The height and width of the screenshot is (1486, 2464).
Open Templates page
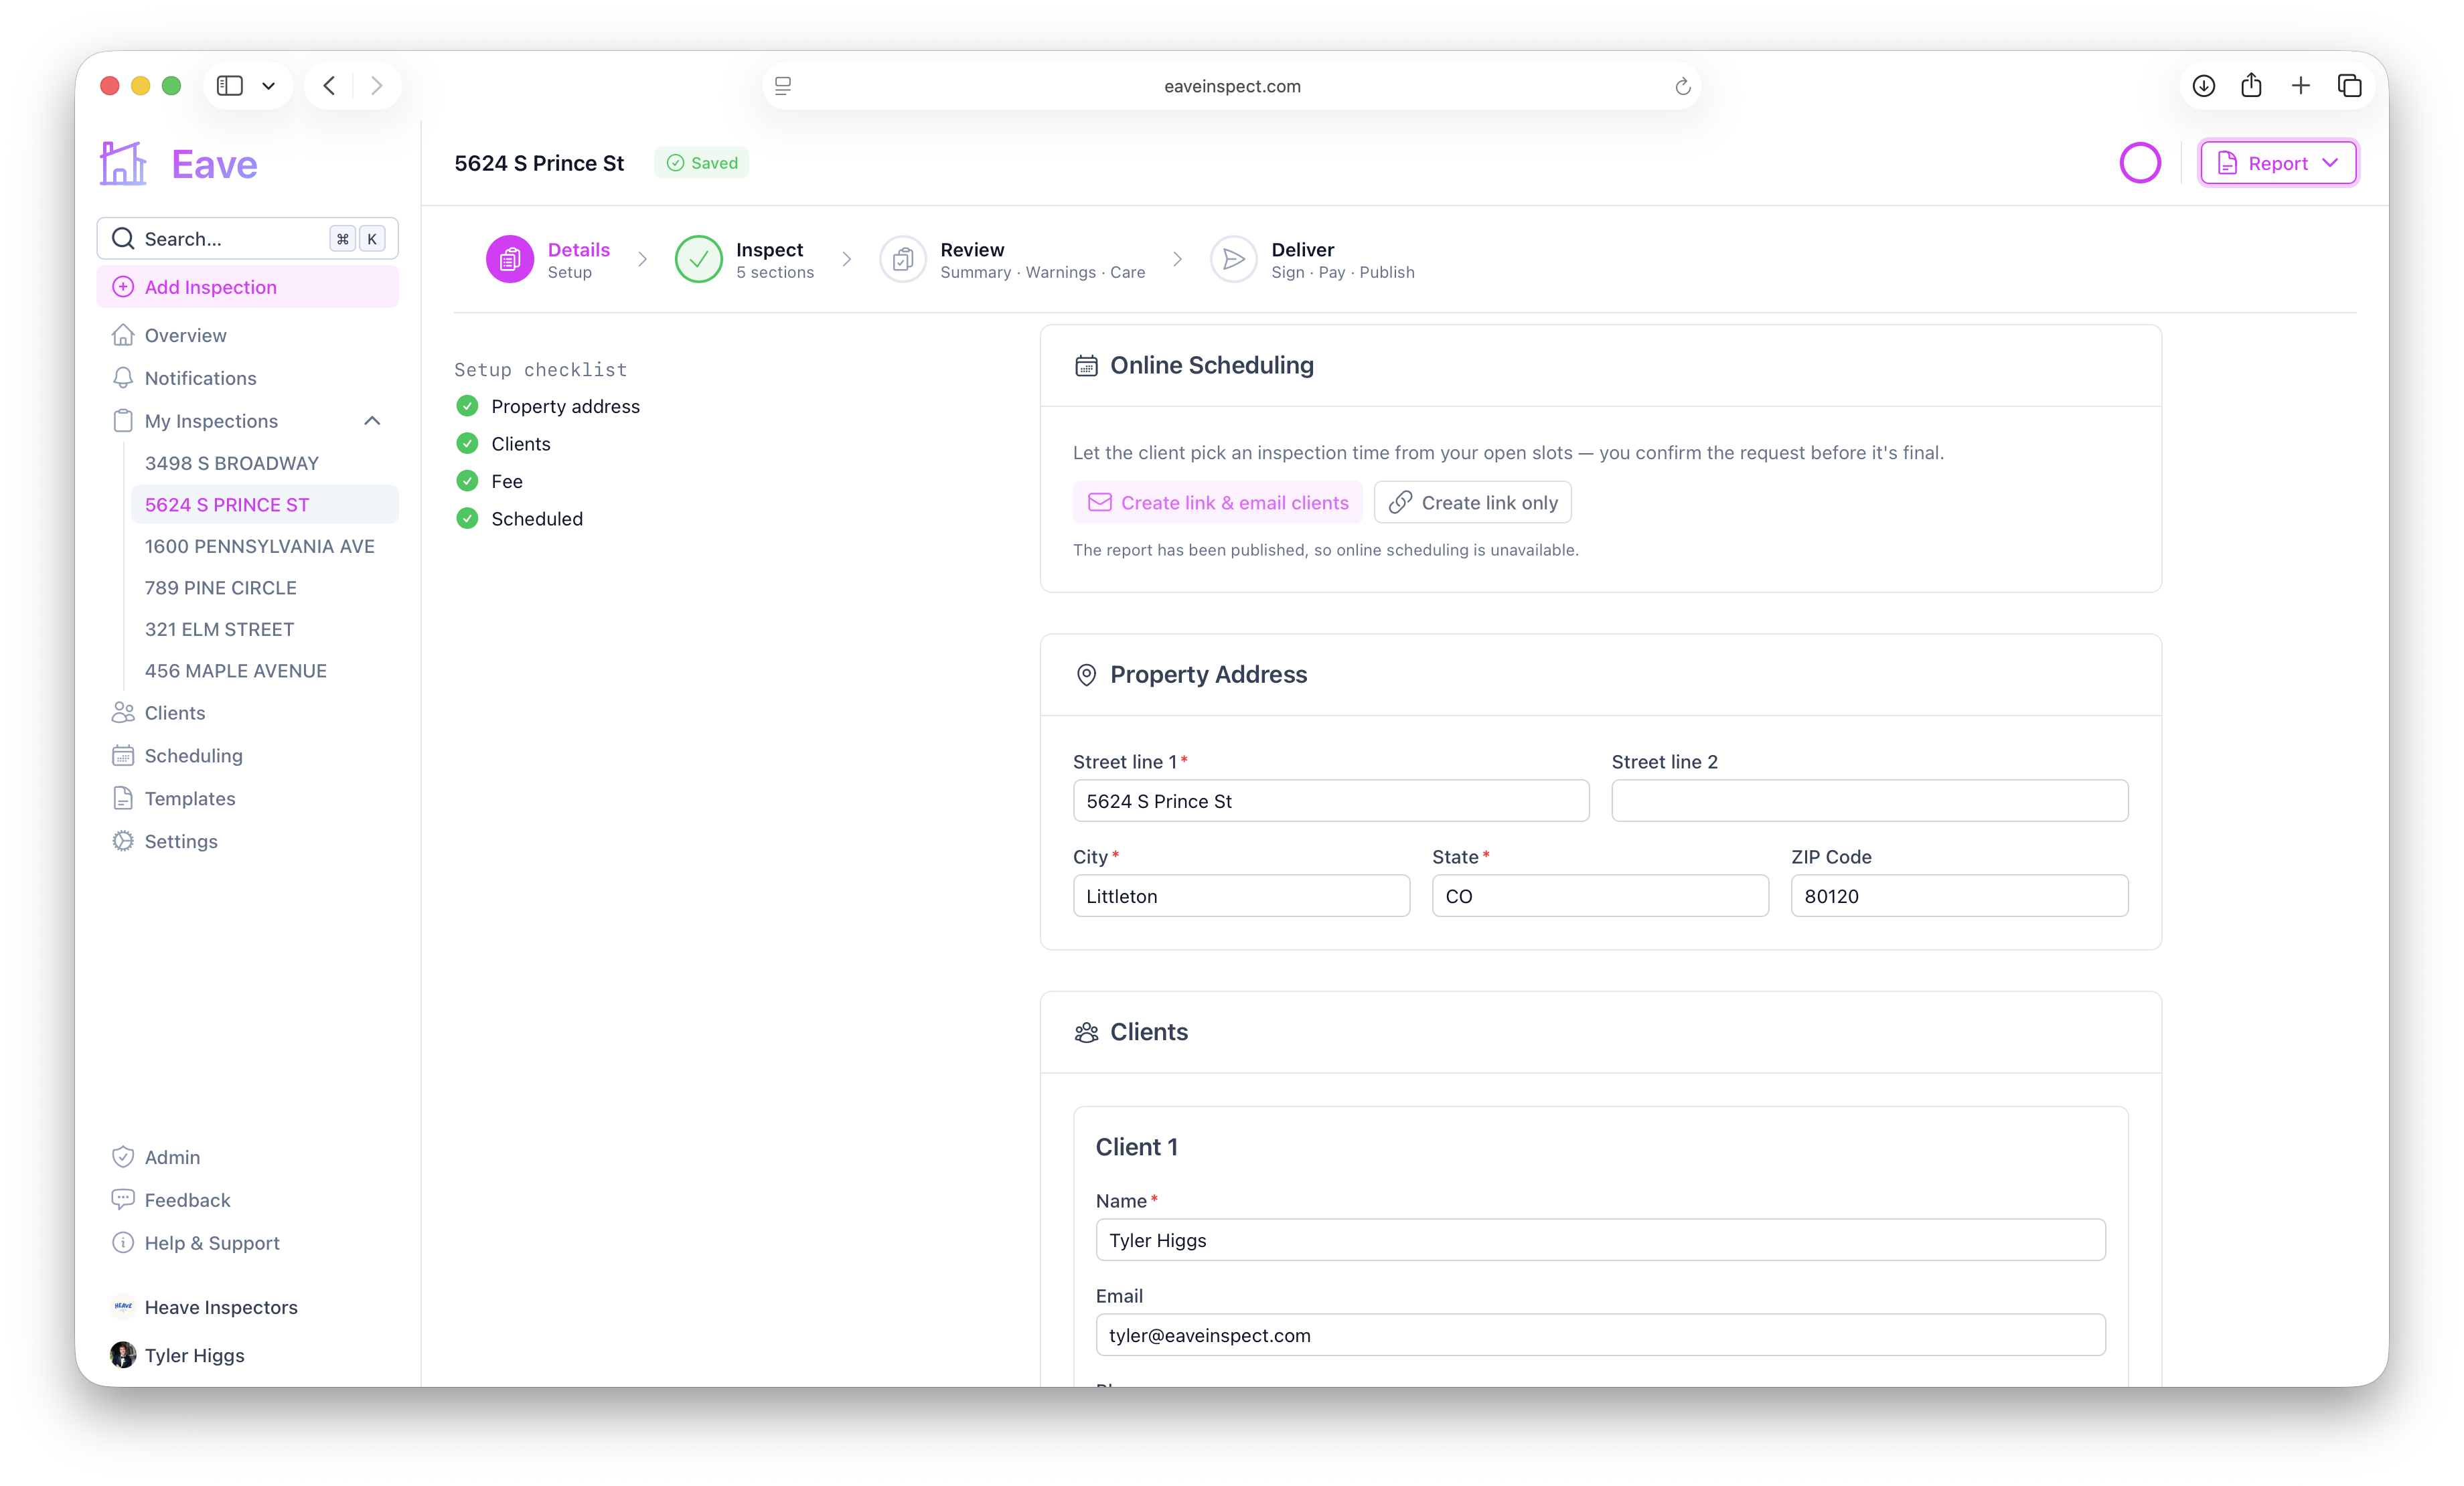[248, 799]
